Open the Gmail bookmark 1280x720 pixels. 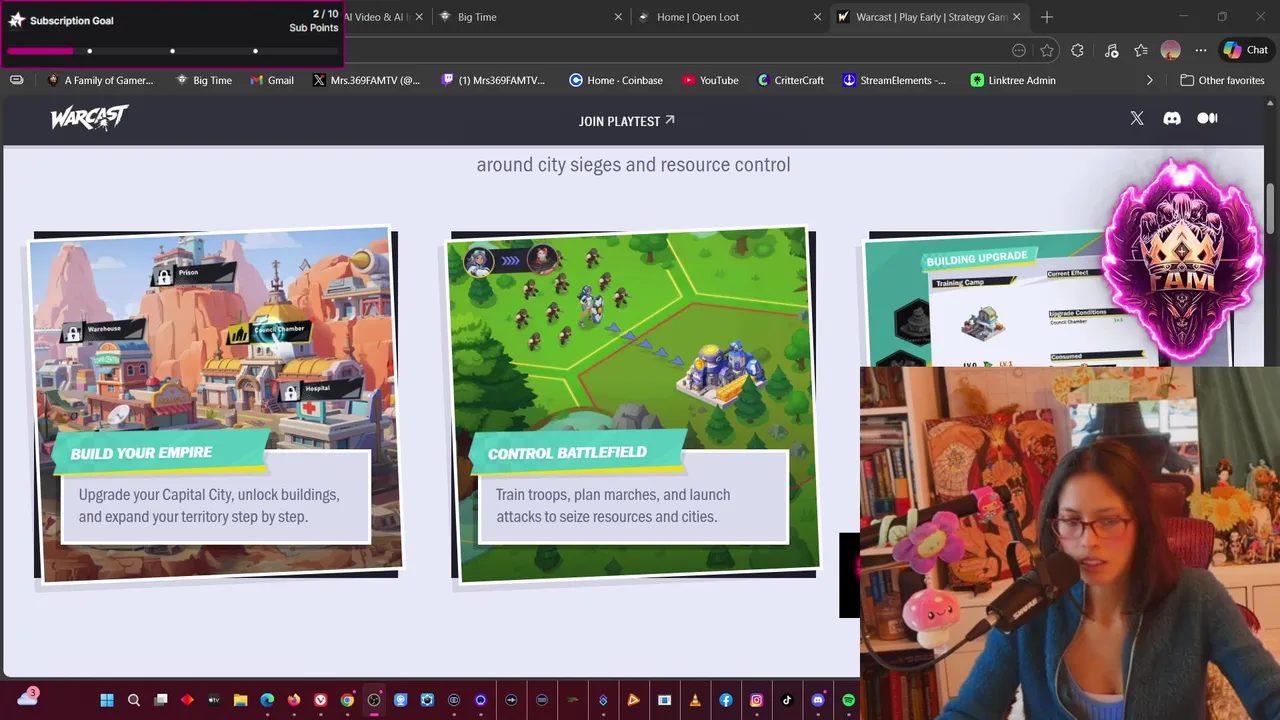tap(272, 80)
